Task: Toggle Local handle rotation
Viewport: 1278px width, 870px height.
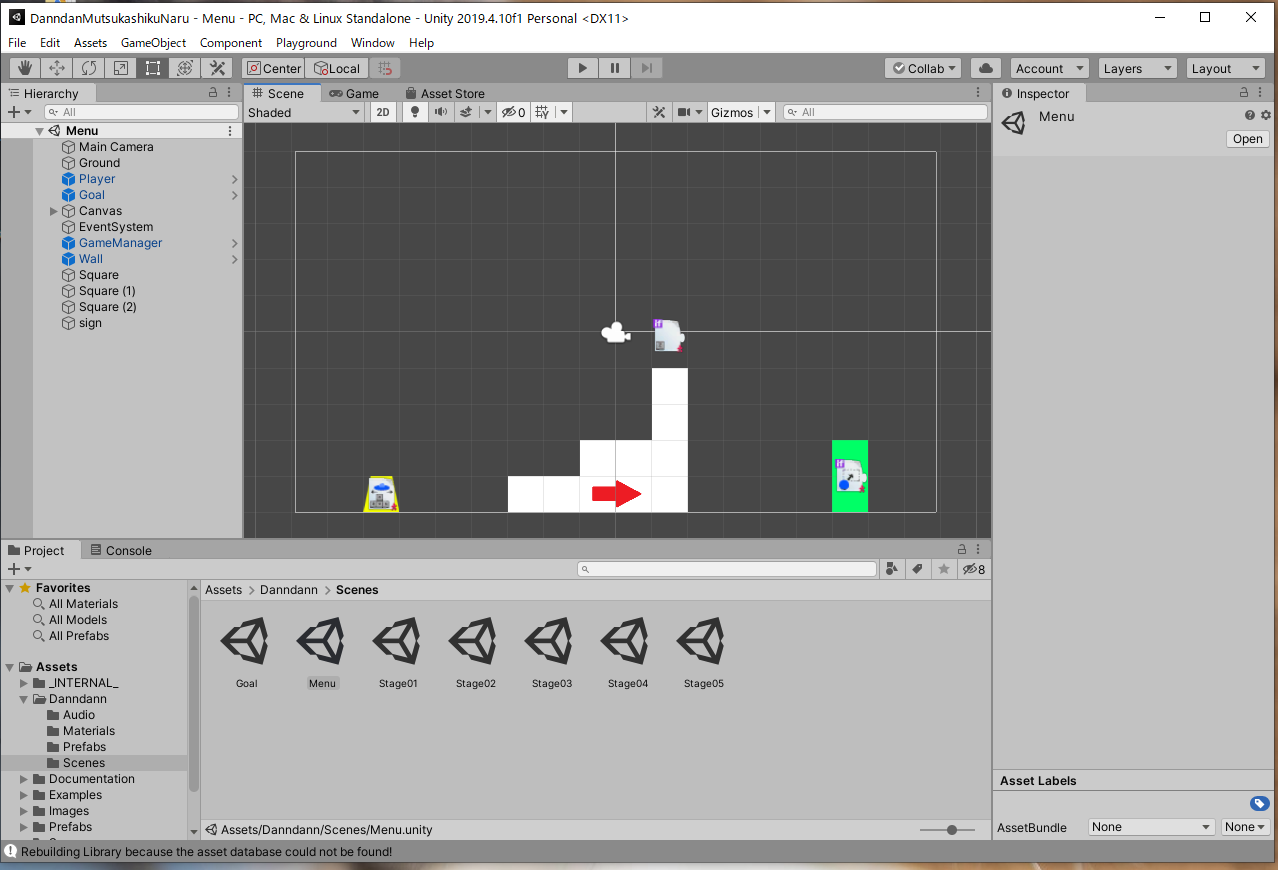Action: [337, 68]
